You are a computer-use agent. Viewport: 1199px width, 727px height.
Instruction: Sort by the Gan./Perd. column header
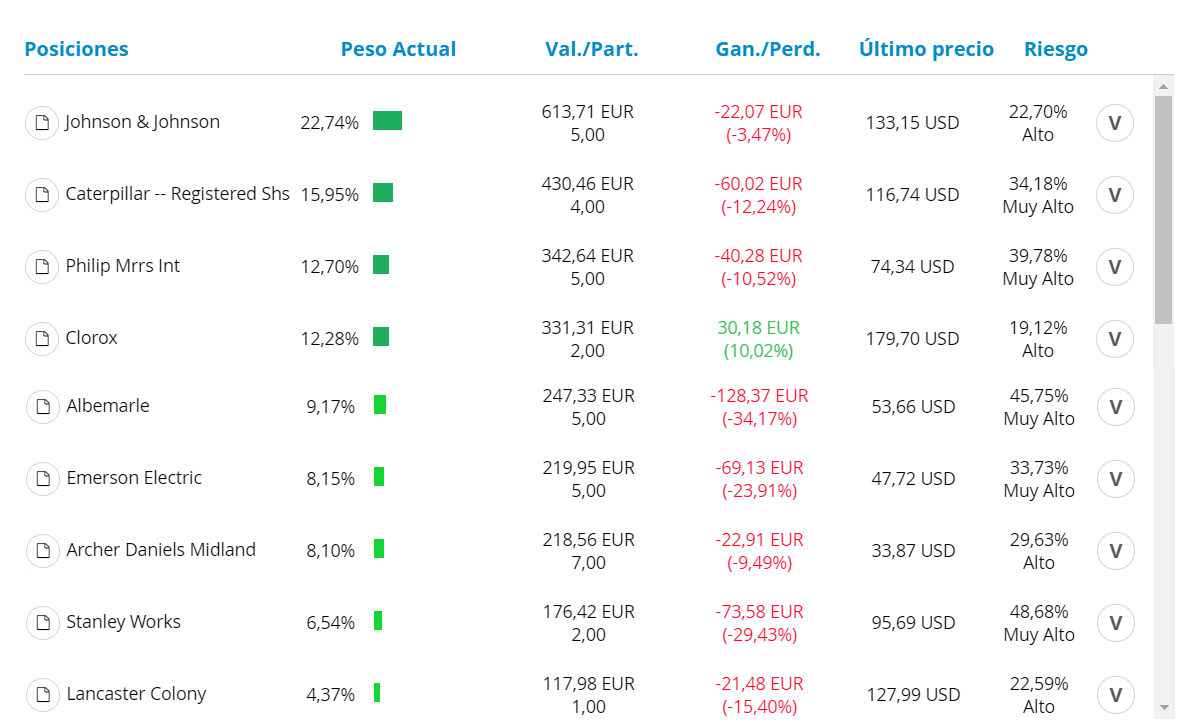768,49
